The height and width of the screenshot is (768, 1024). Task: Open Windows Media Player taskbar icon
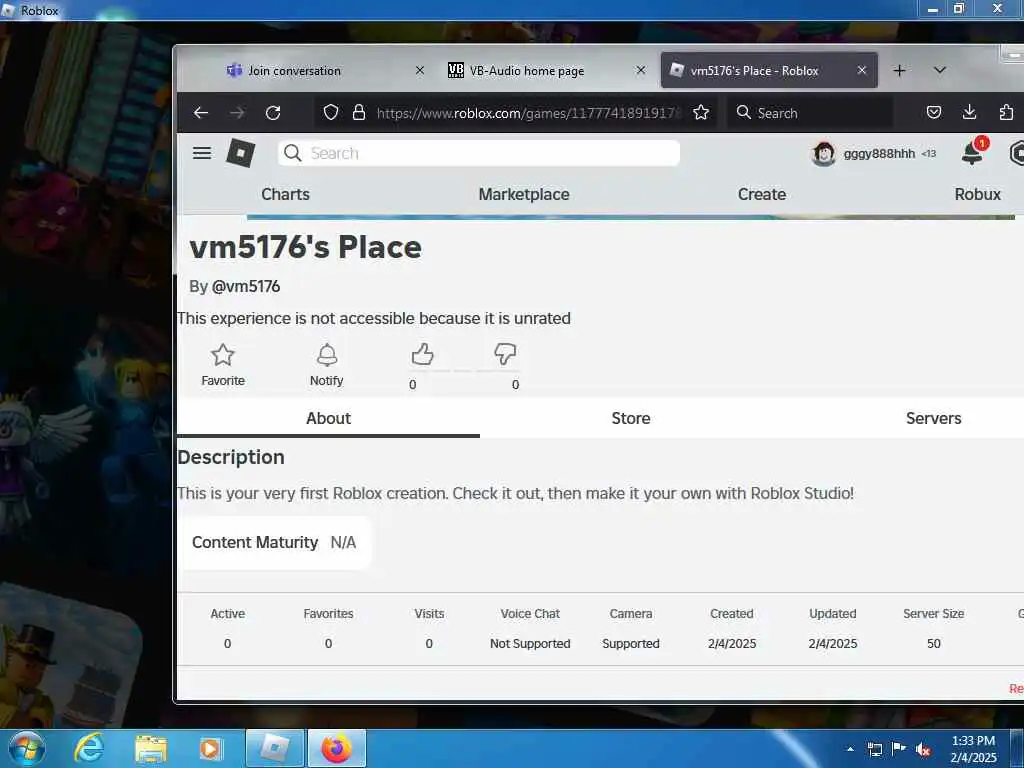pyautogui.click(x=210, y=748)
